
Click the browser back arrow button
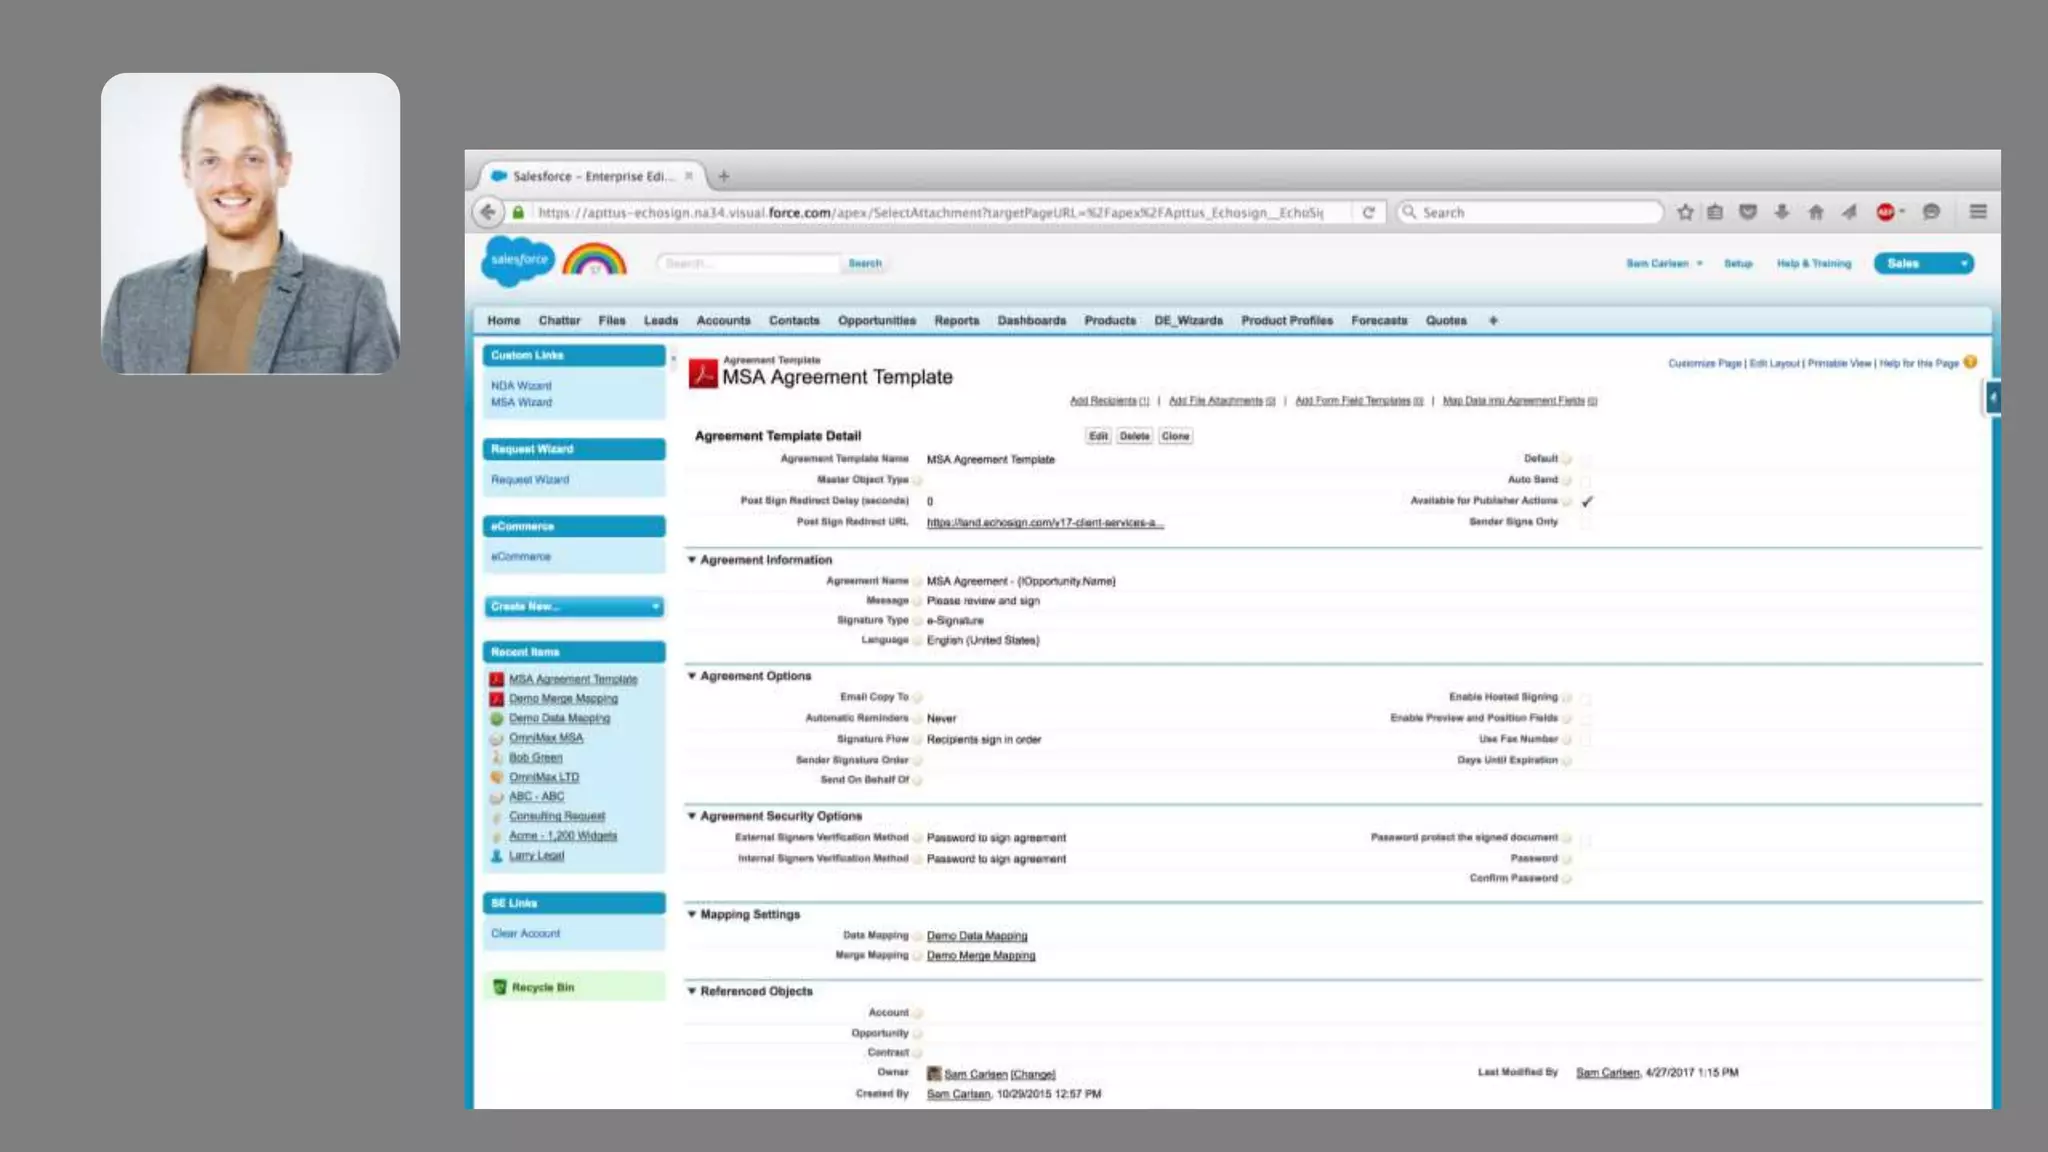click(x=487, y=212)
